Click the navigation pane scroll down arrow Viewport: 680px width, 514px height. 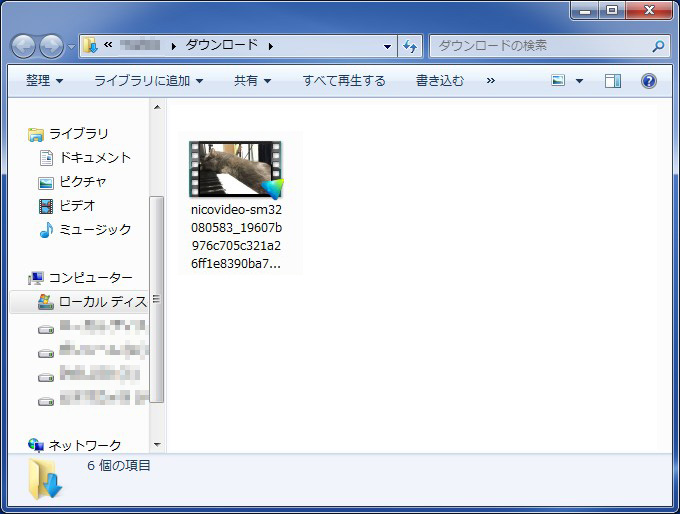coord(157,444)
